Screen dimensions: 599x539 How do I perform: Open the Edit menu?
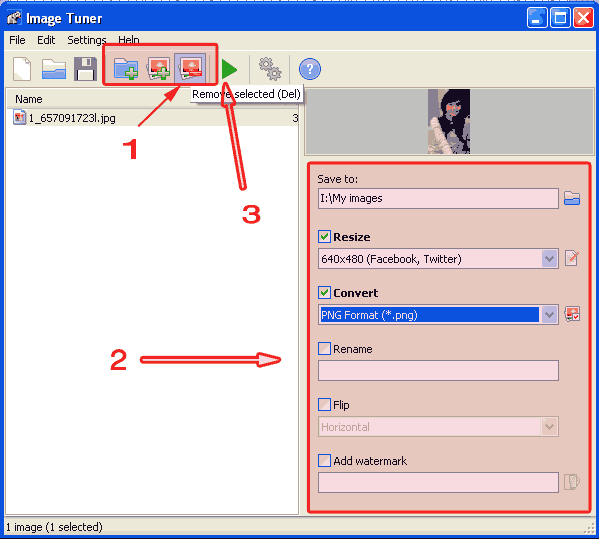click(x=46, y=40)
